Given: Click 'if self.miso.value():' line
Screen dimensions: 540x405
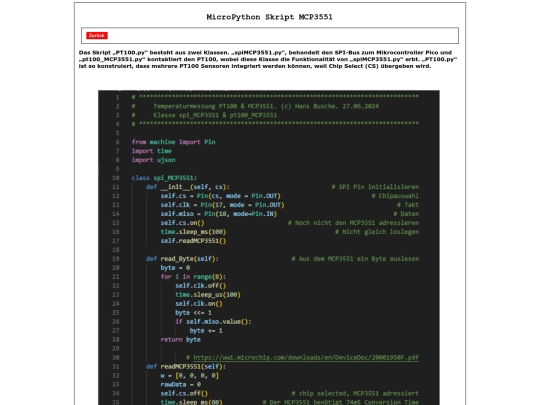Looking at the screenshot, I should (213, 321).
